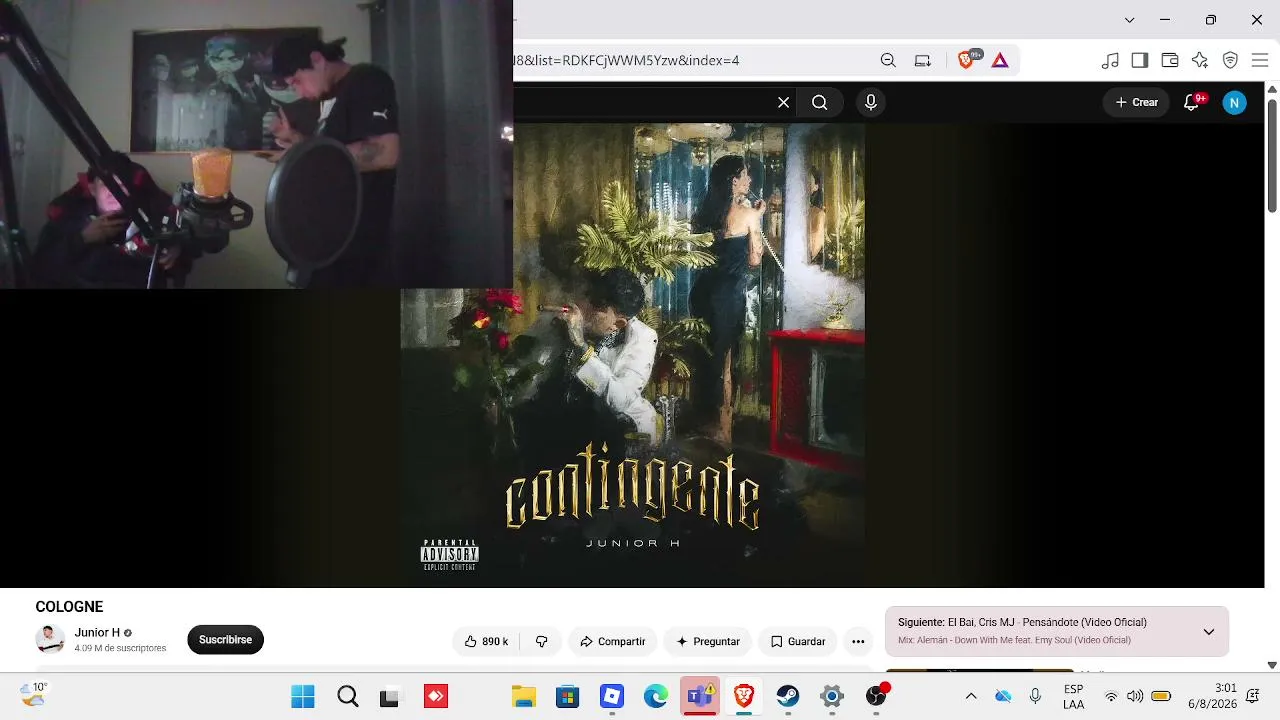Toggle the browser sidebar panel
This screenshot has height=720, width=1280.
coord(1140,60)
